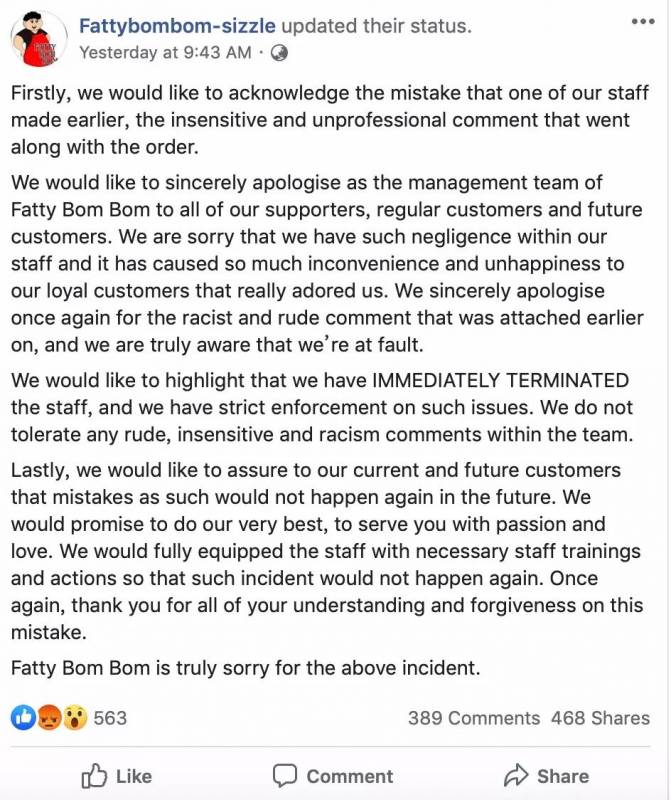
Task: Click the paragraph beginning with 'Firstly'
Action: (x=330, y=119)
